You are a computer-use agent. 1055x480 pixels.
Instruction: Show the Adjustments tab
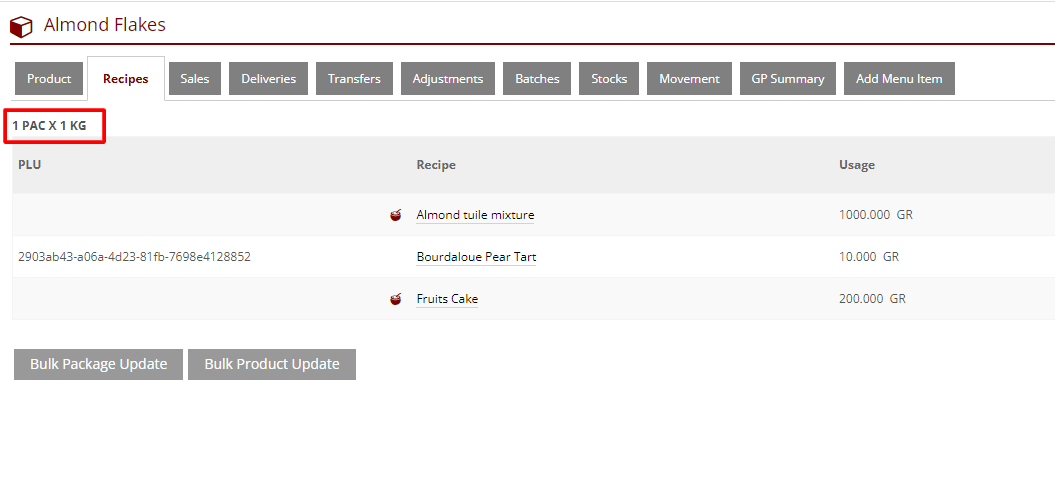tap(448, 79)
